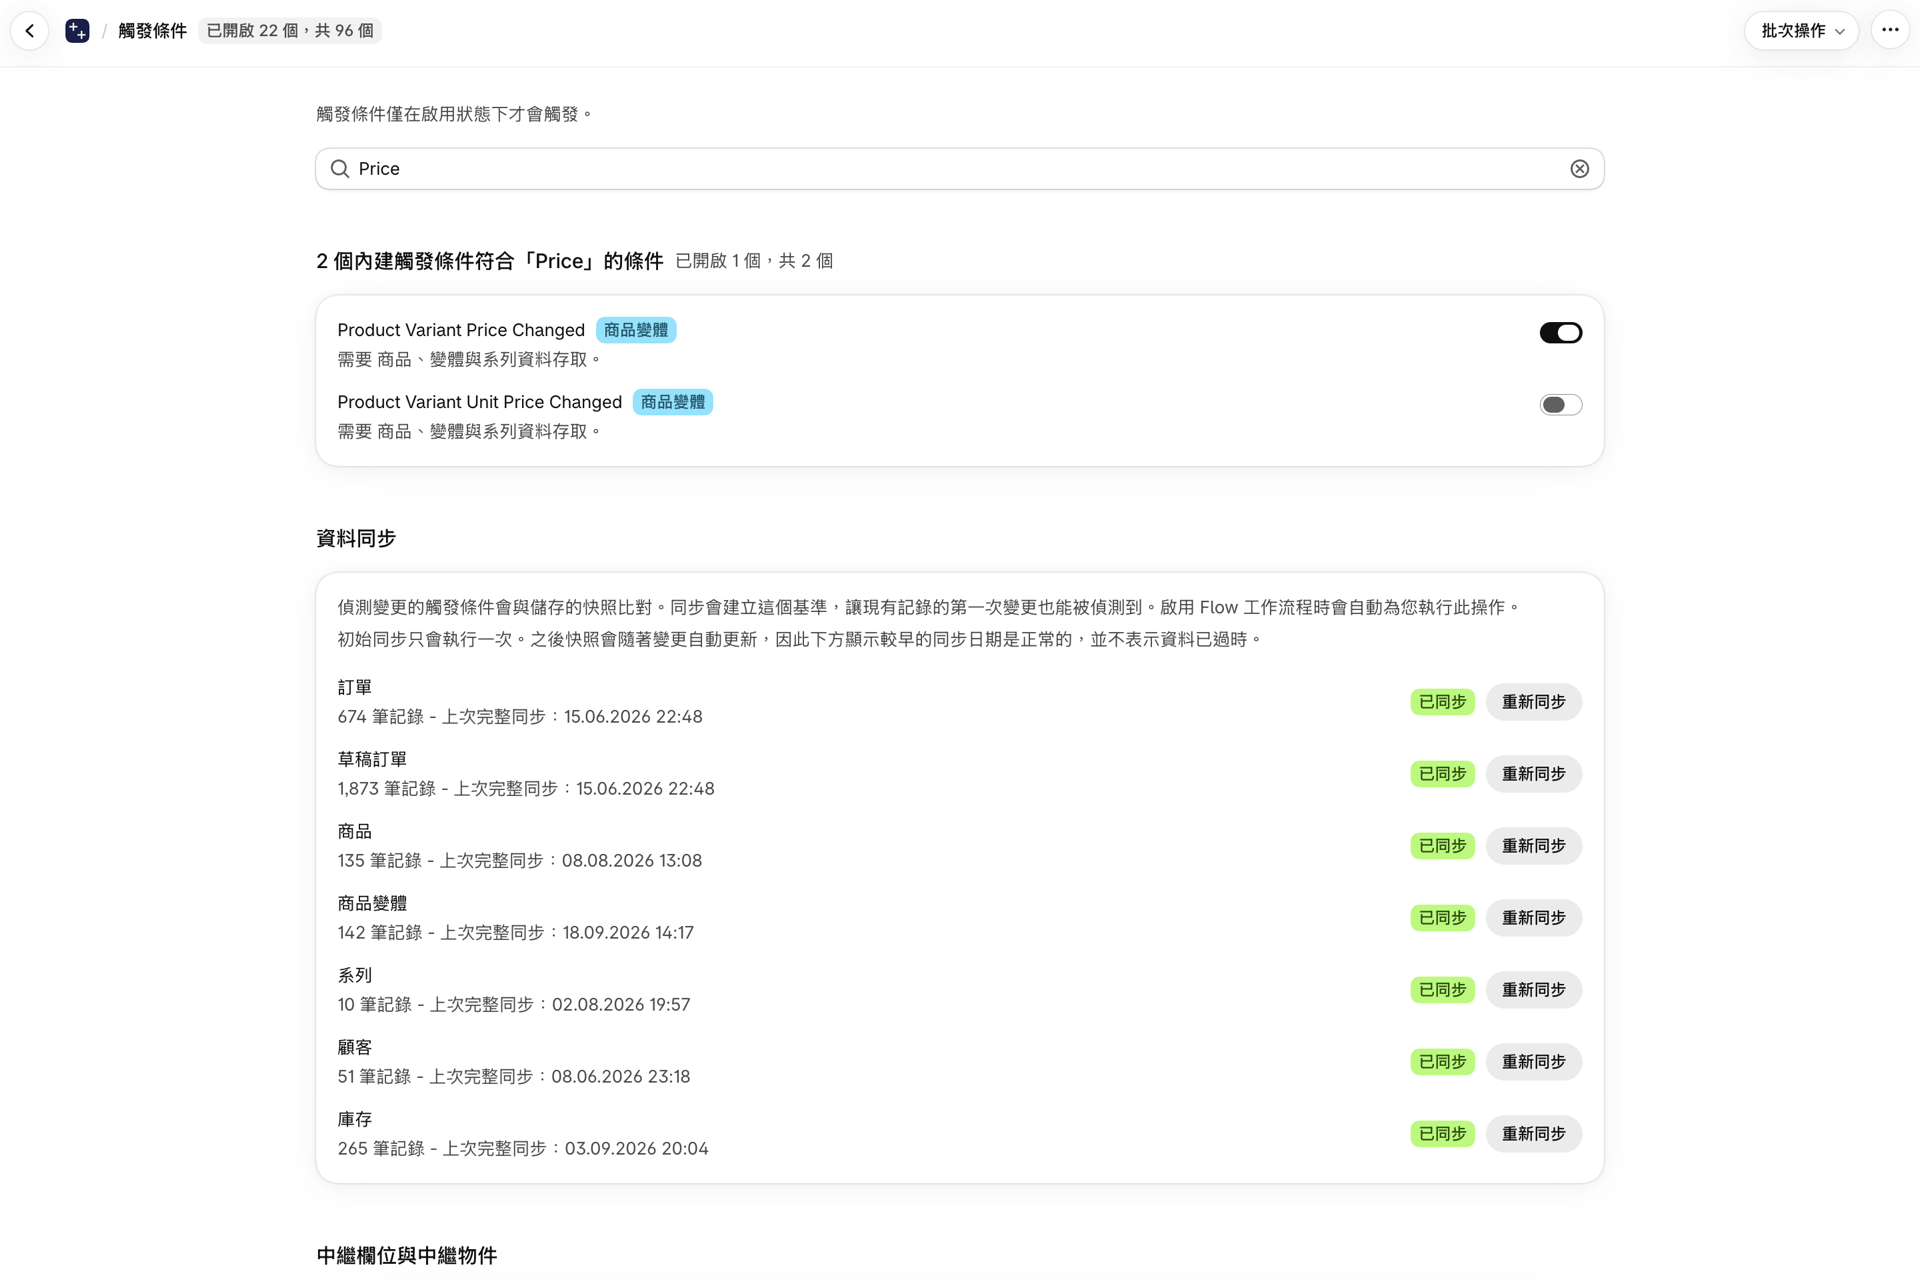Click 已同步 badge for 顧客

[x=1442, y=1062]
